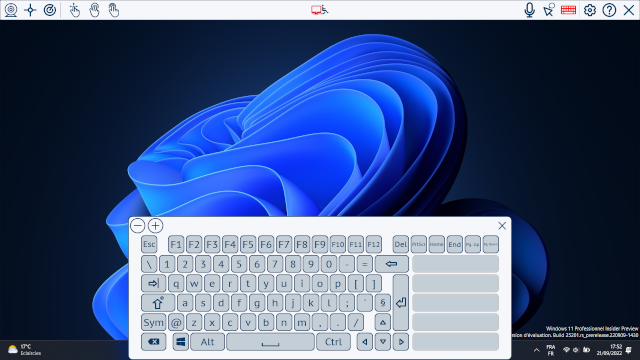Toggle the Shift up-arrow key
This screenshot has height=360, width=640.
158,303
